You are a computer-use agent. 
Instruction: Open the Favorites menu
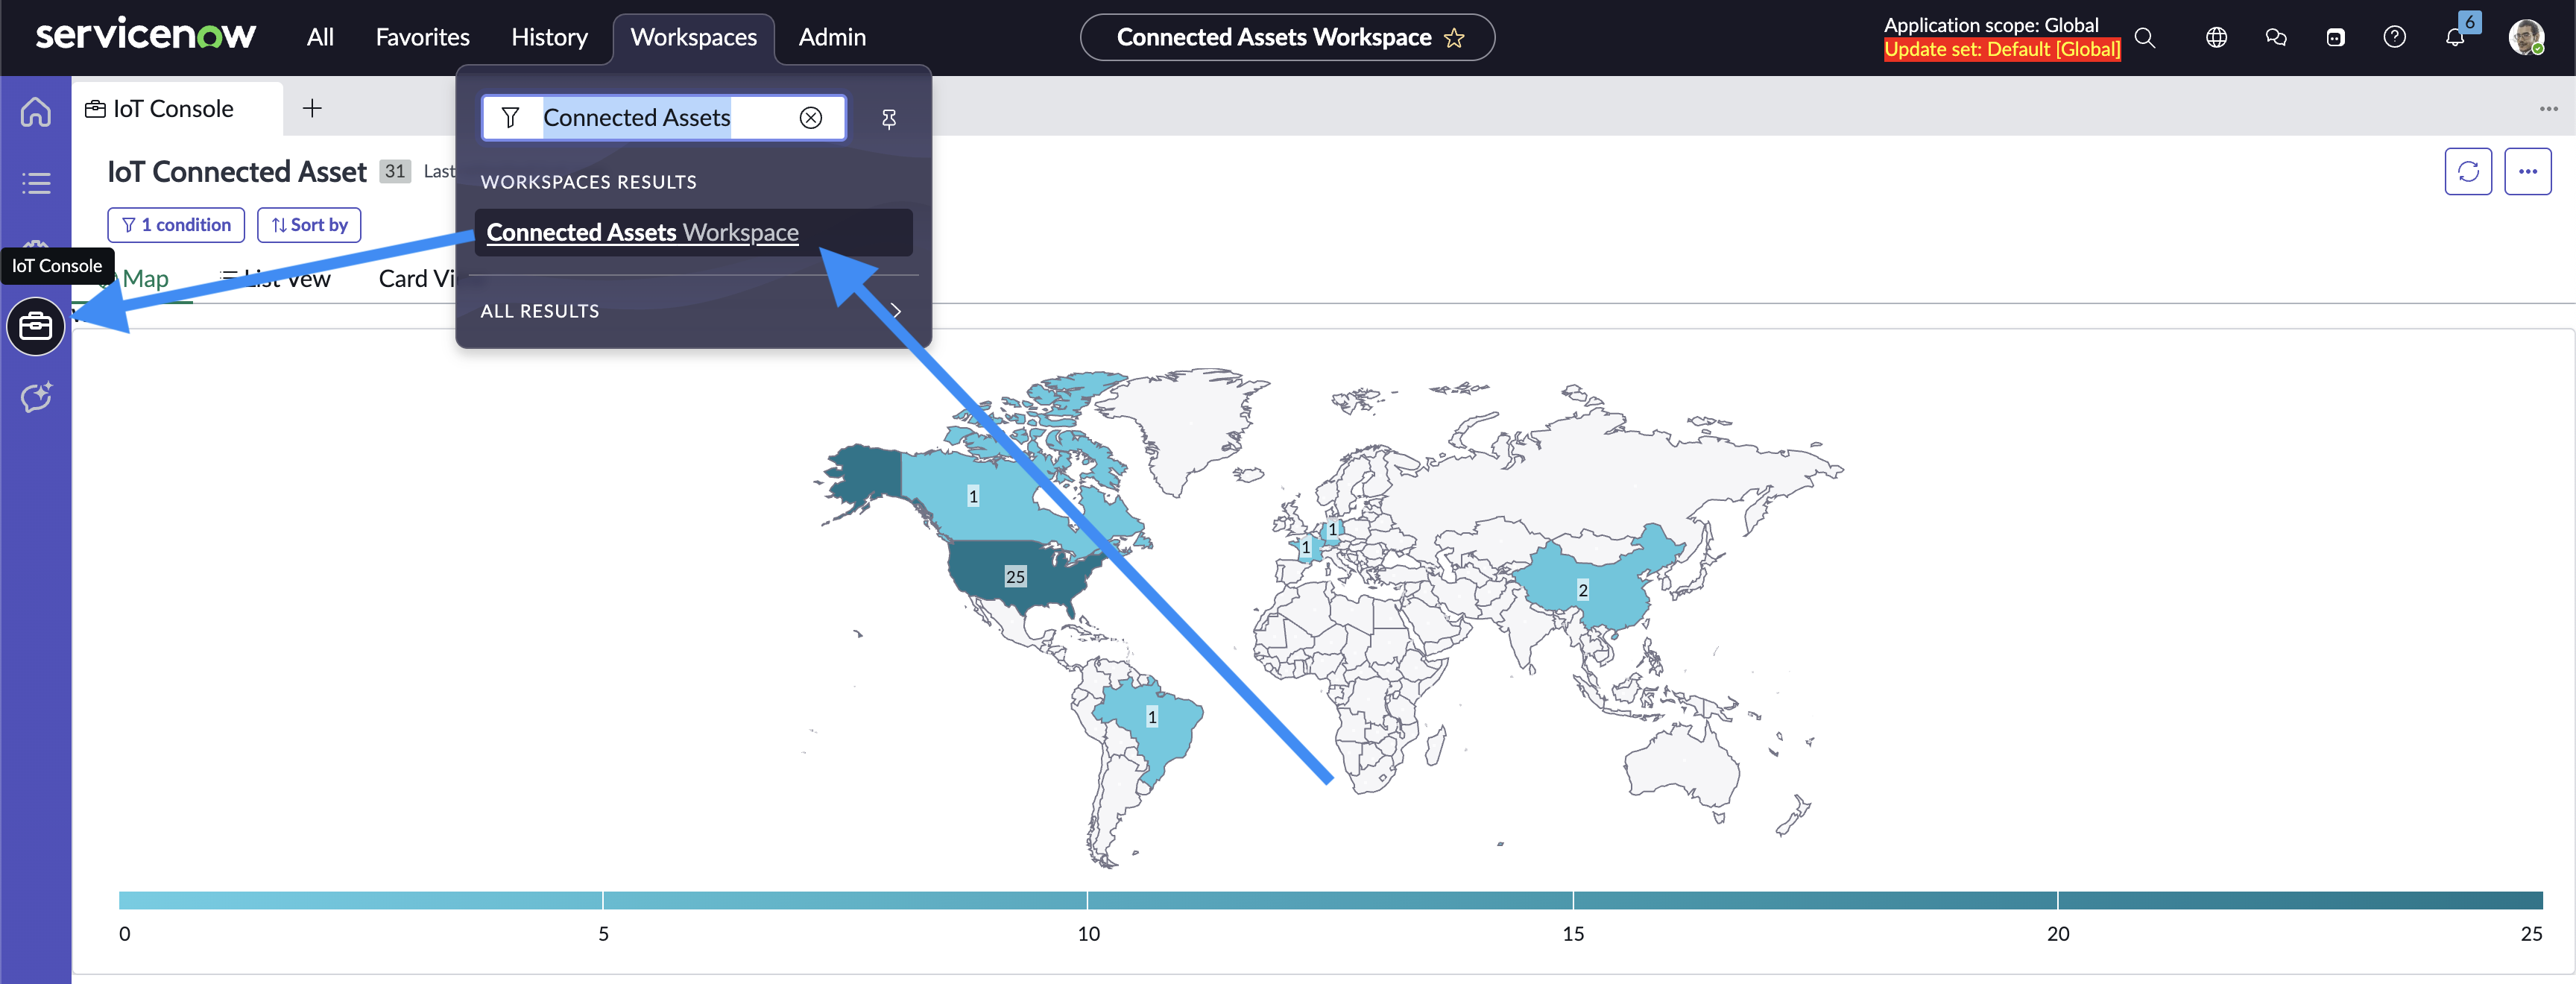(x=422, y=38)
